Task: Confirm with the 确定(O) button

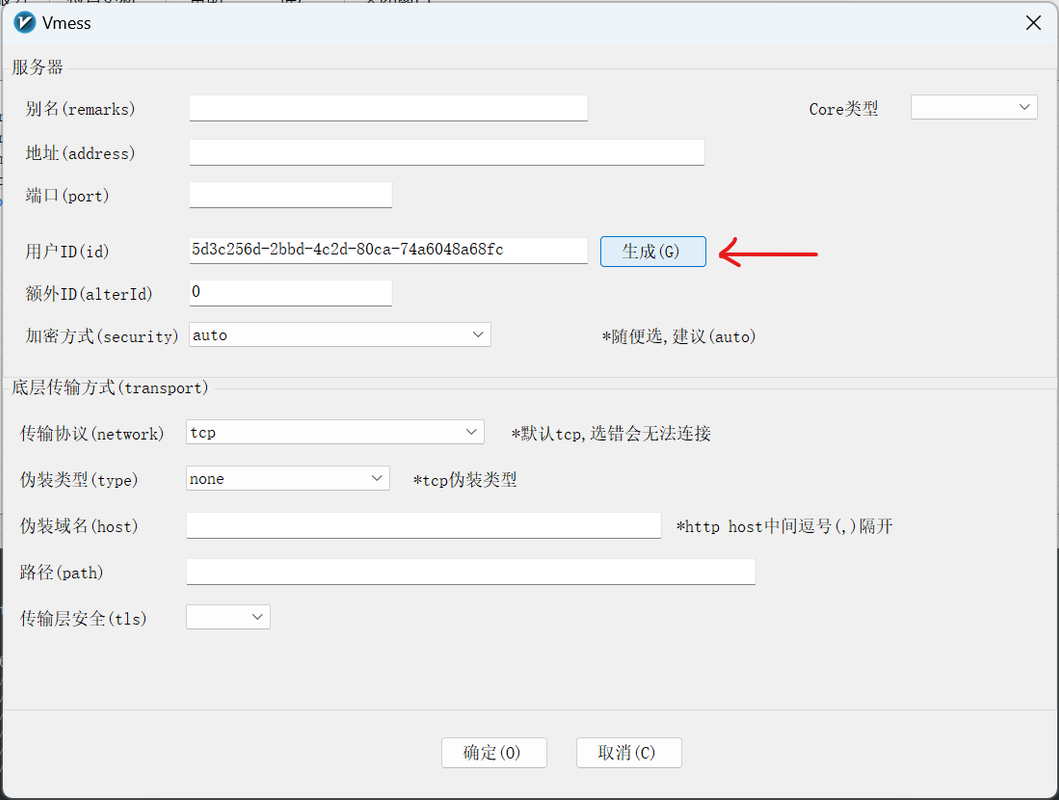Action: coord(494,752)
